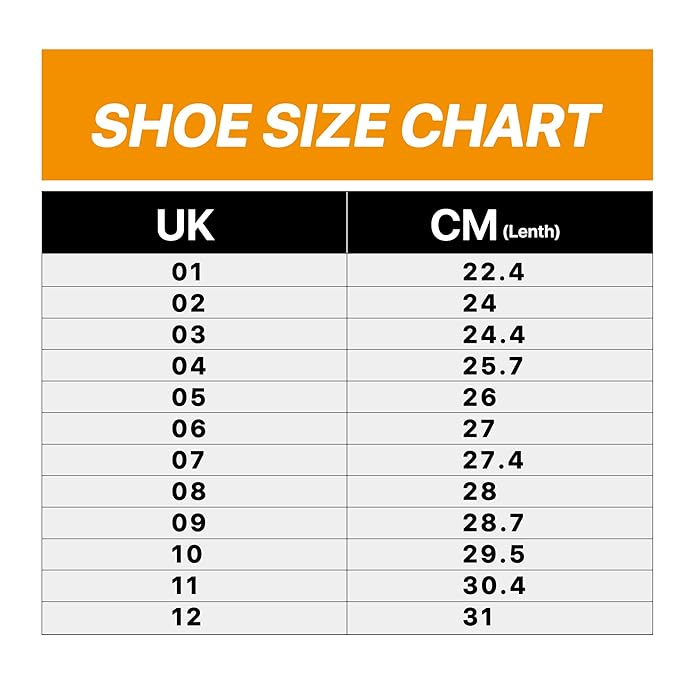This screenshot has height=695, width=695.
Task: Click the 24.4 length value
Action: pos(493,335)
